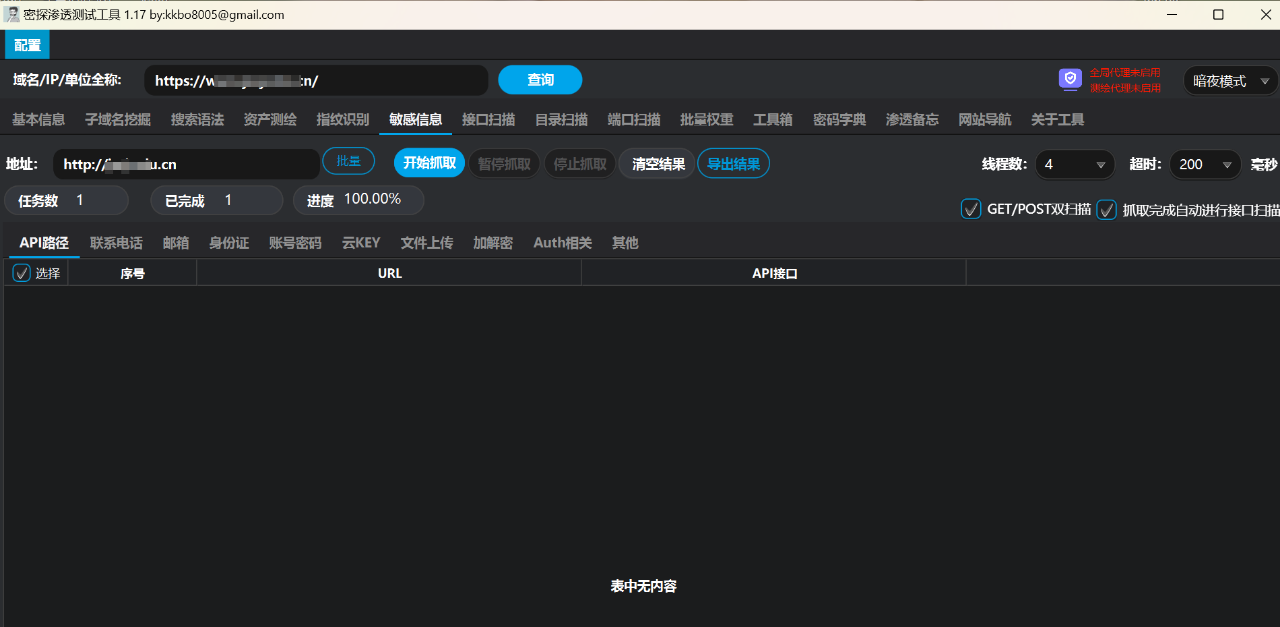Screen dimensions: 1280x627
Task: Switch to the 子域名挖掘 tab
Action: click(118, 119)
